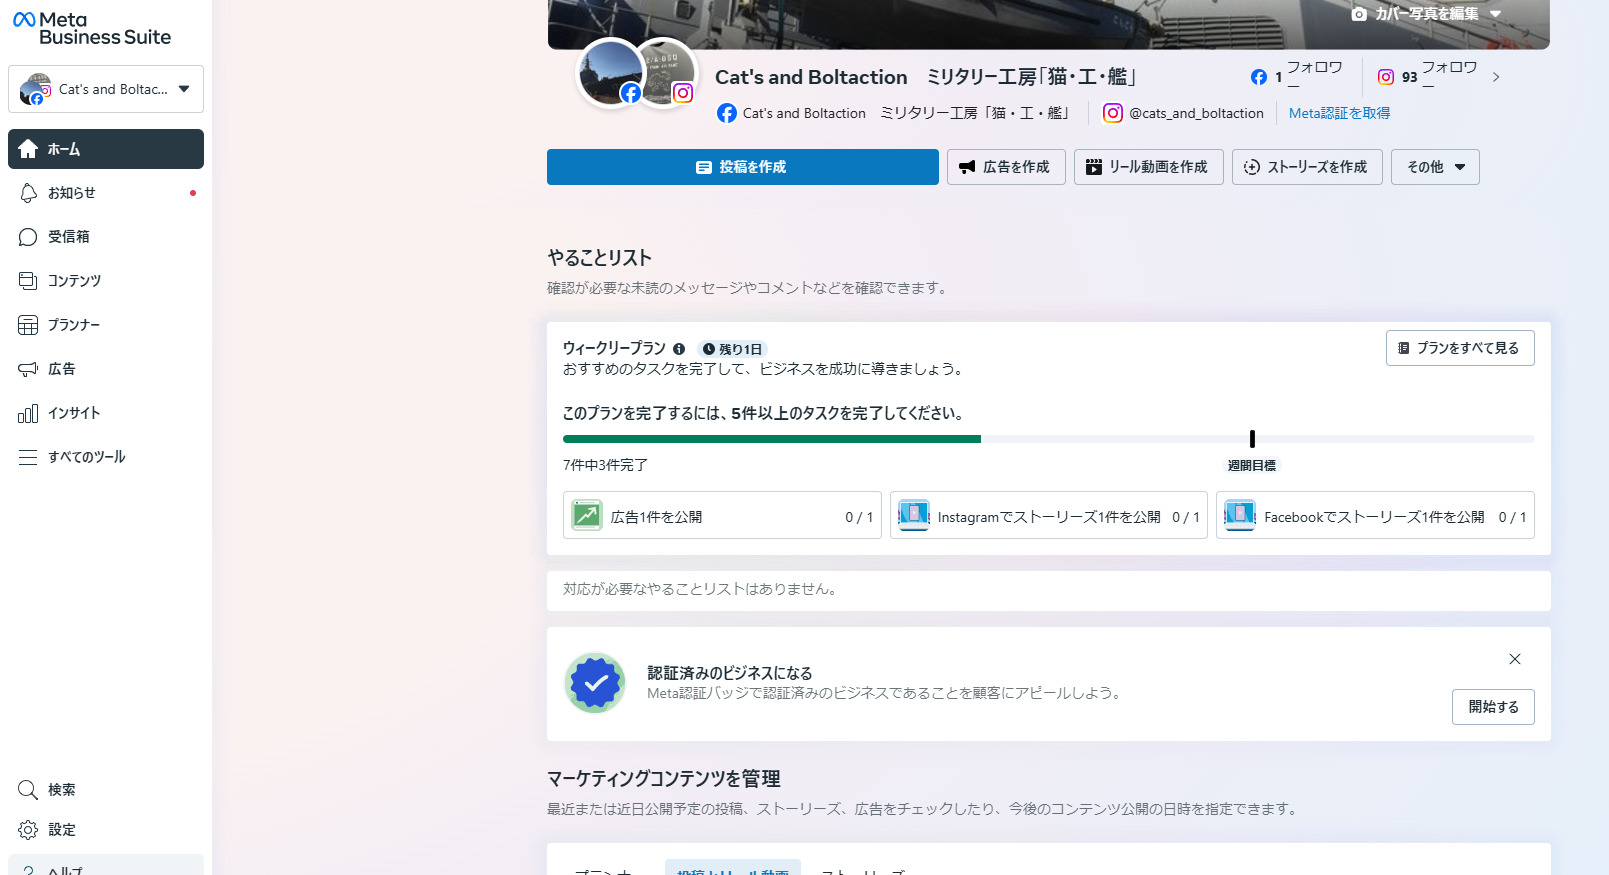Open task 広告1件を公開
Screen dimensions: 1609x875
coord(722,515)
